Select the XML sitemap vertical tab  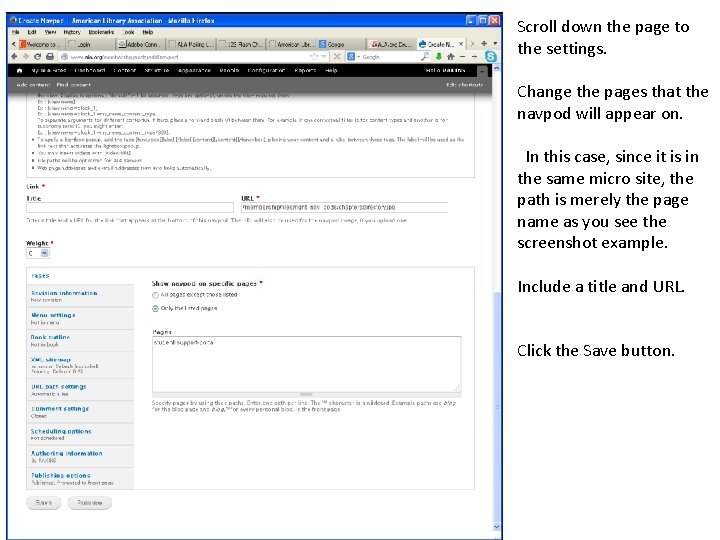coord(80,365)
